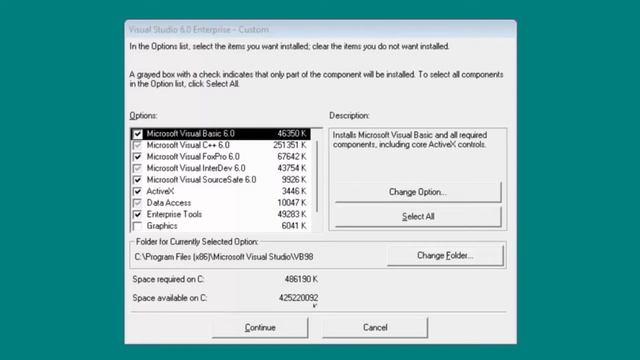
Task: Click the Options list vertical scrollbar
Action: (x=317, y=180)
